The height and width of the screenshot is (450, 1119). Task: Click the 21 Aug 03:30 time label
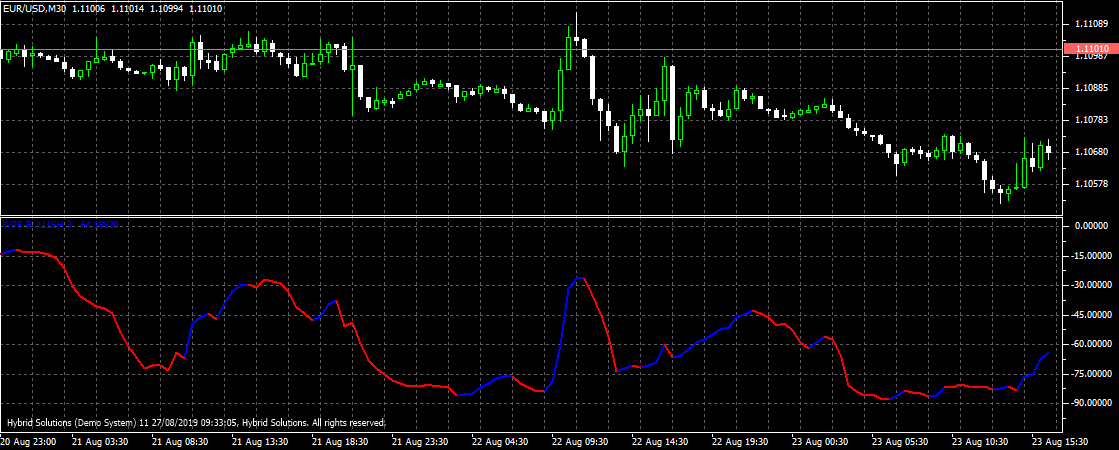click(x=100, y=441)
